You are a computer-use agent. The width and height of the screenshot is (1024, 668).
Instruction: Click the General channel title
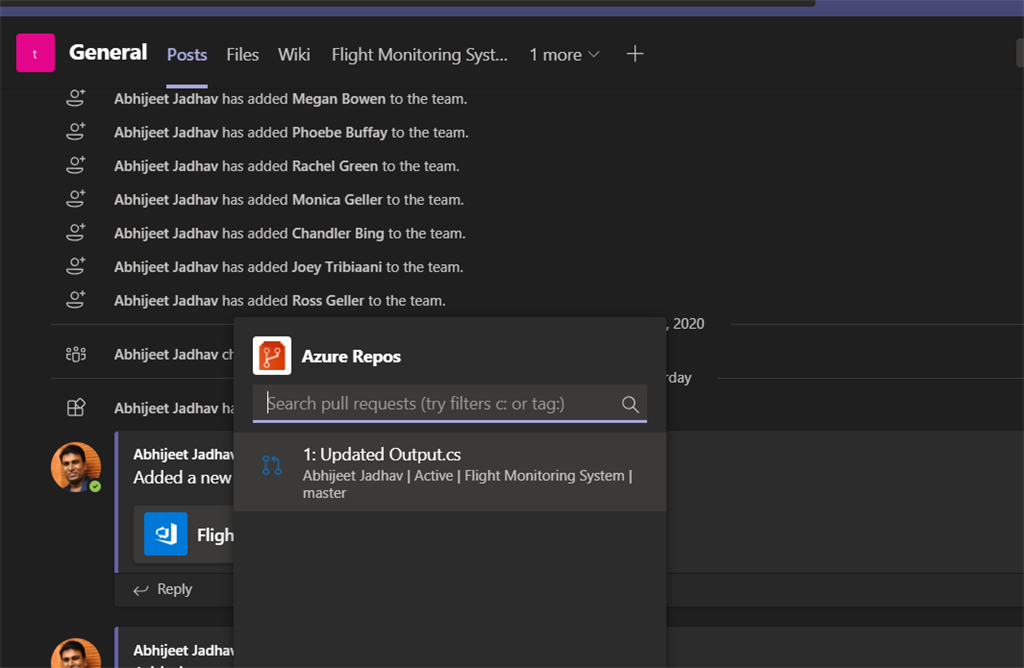coord(108,53)
